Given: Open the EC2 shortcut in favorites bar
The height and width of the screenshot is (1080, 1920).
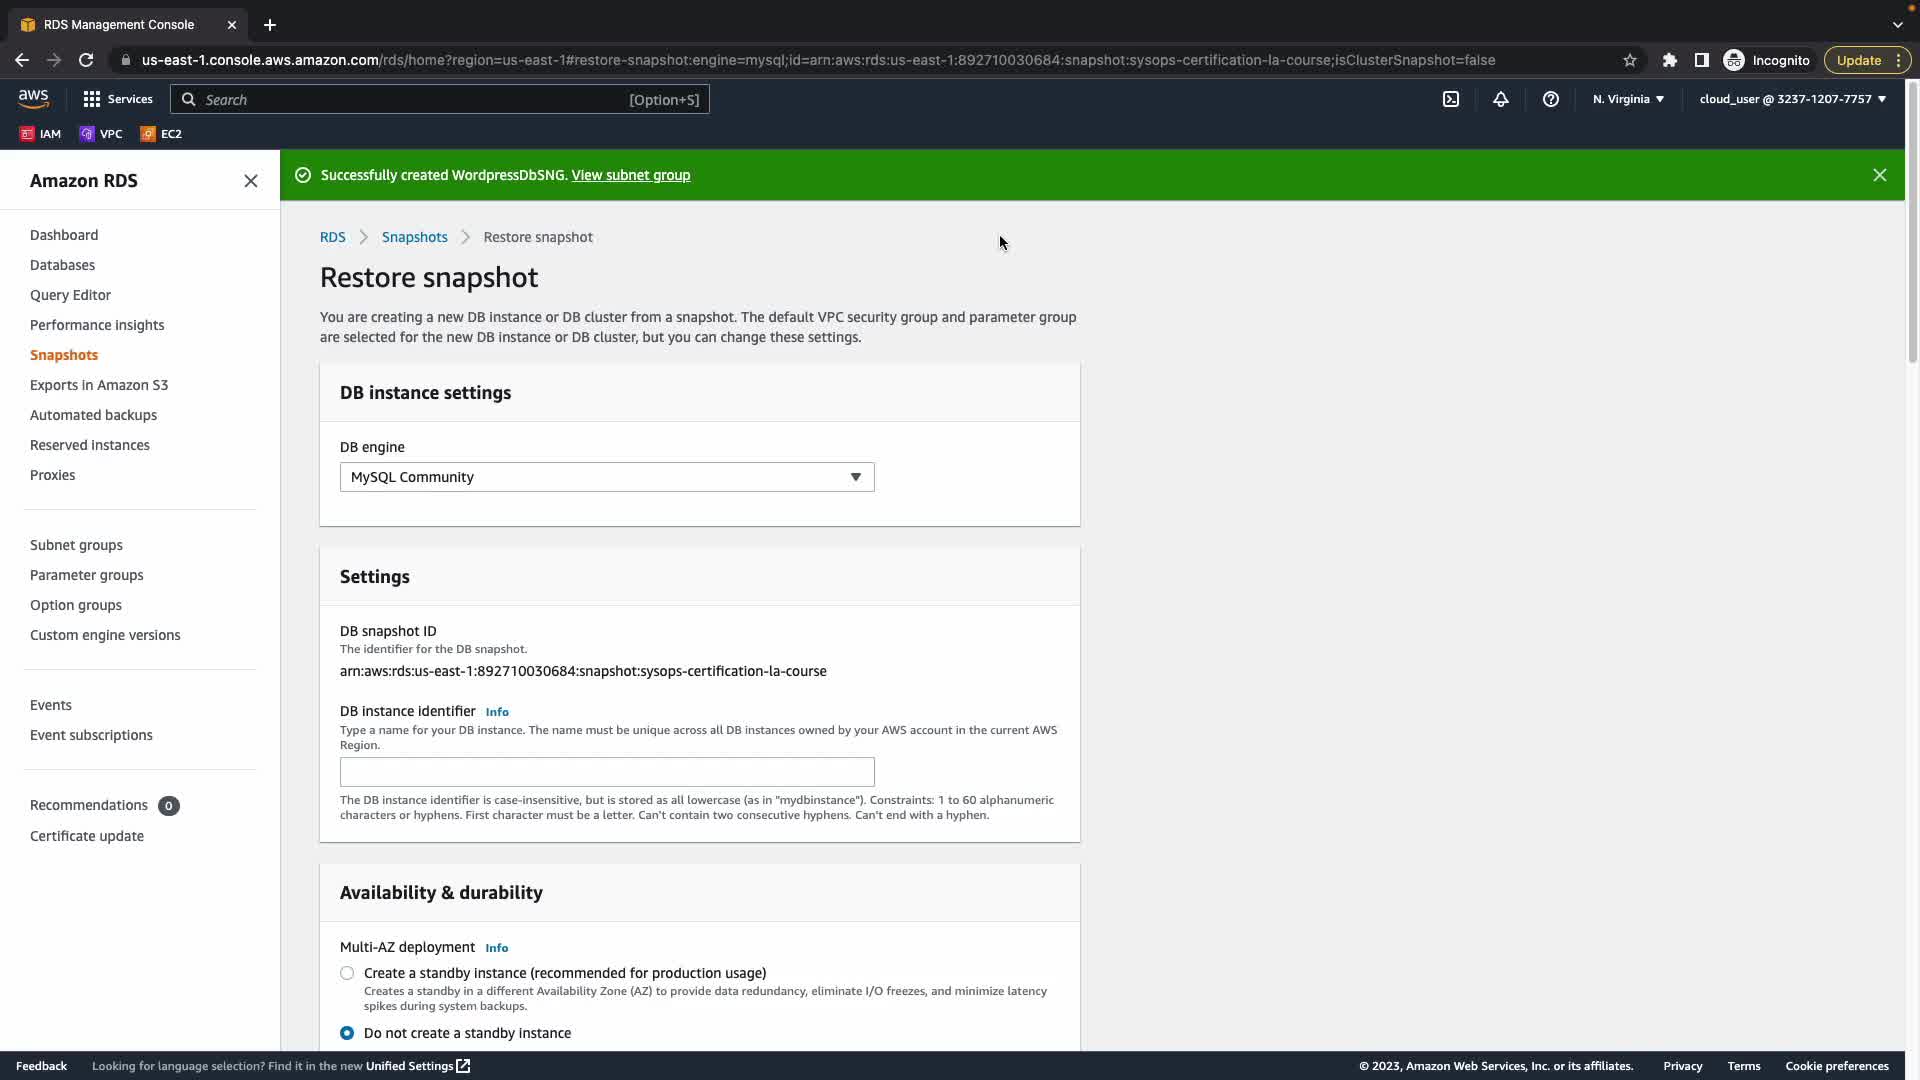Looking at the screenshot, I should tap(161, 134).
